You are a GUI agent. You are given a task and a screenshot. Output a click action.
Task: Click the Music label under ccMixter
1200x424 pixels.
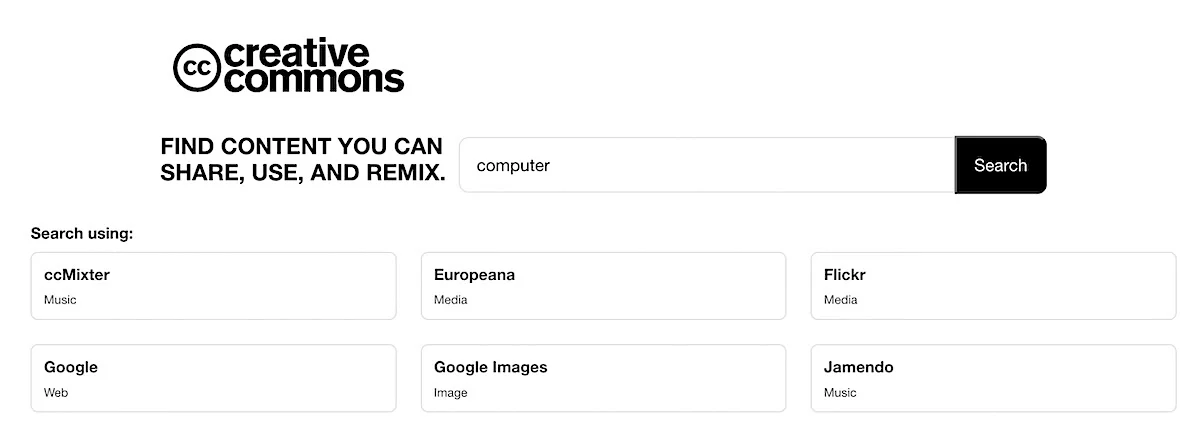[x=60, y=300]
